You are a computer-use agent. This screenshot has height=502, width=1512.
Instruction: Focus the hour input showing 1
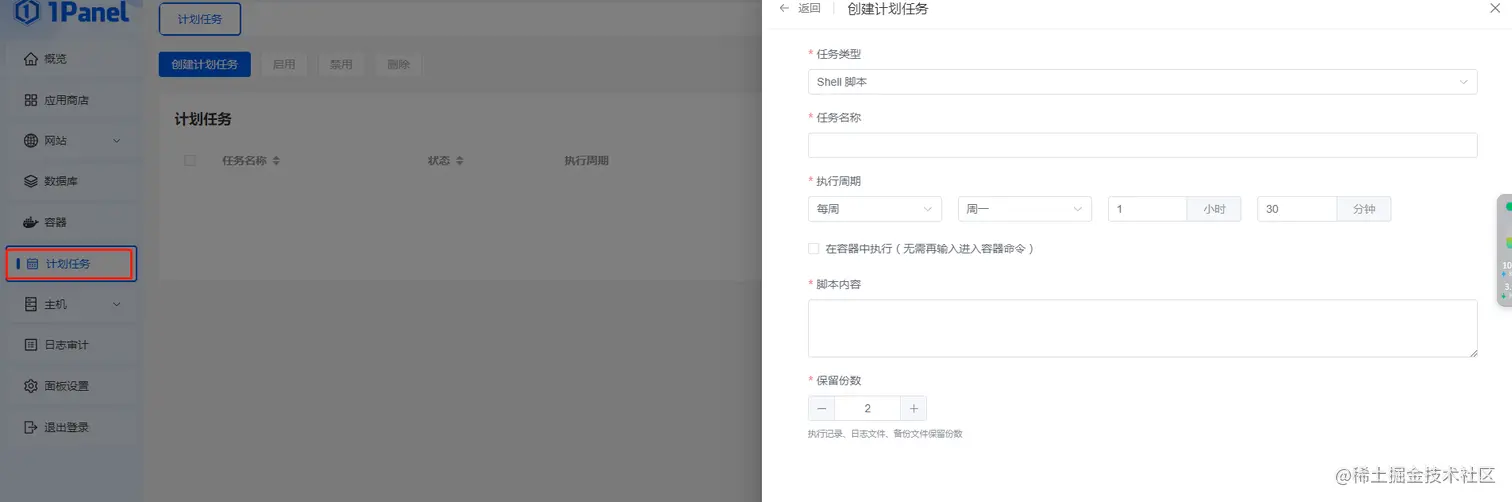[x=1147, y=209]
